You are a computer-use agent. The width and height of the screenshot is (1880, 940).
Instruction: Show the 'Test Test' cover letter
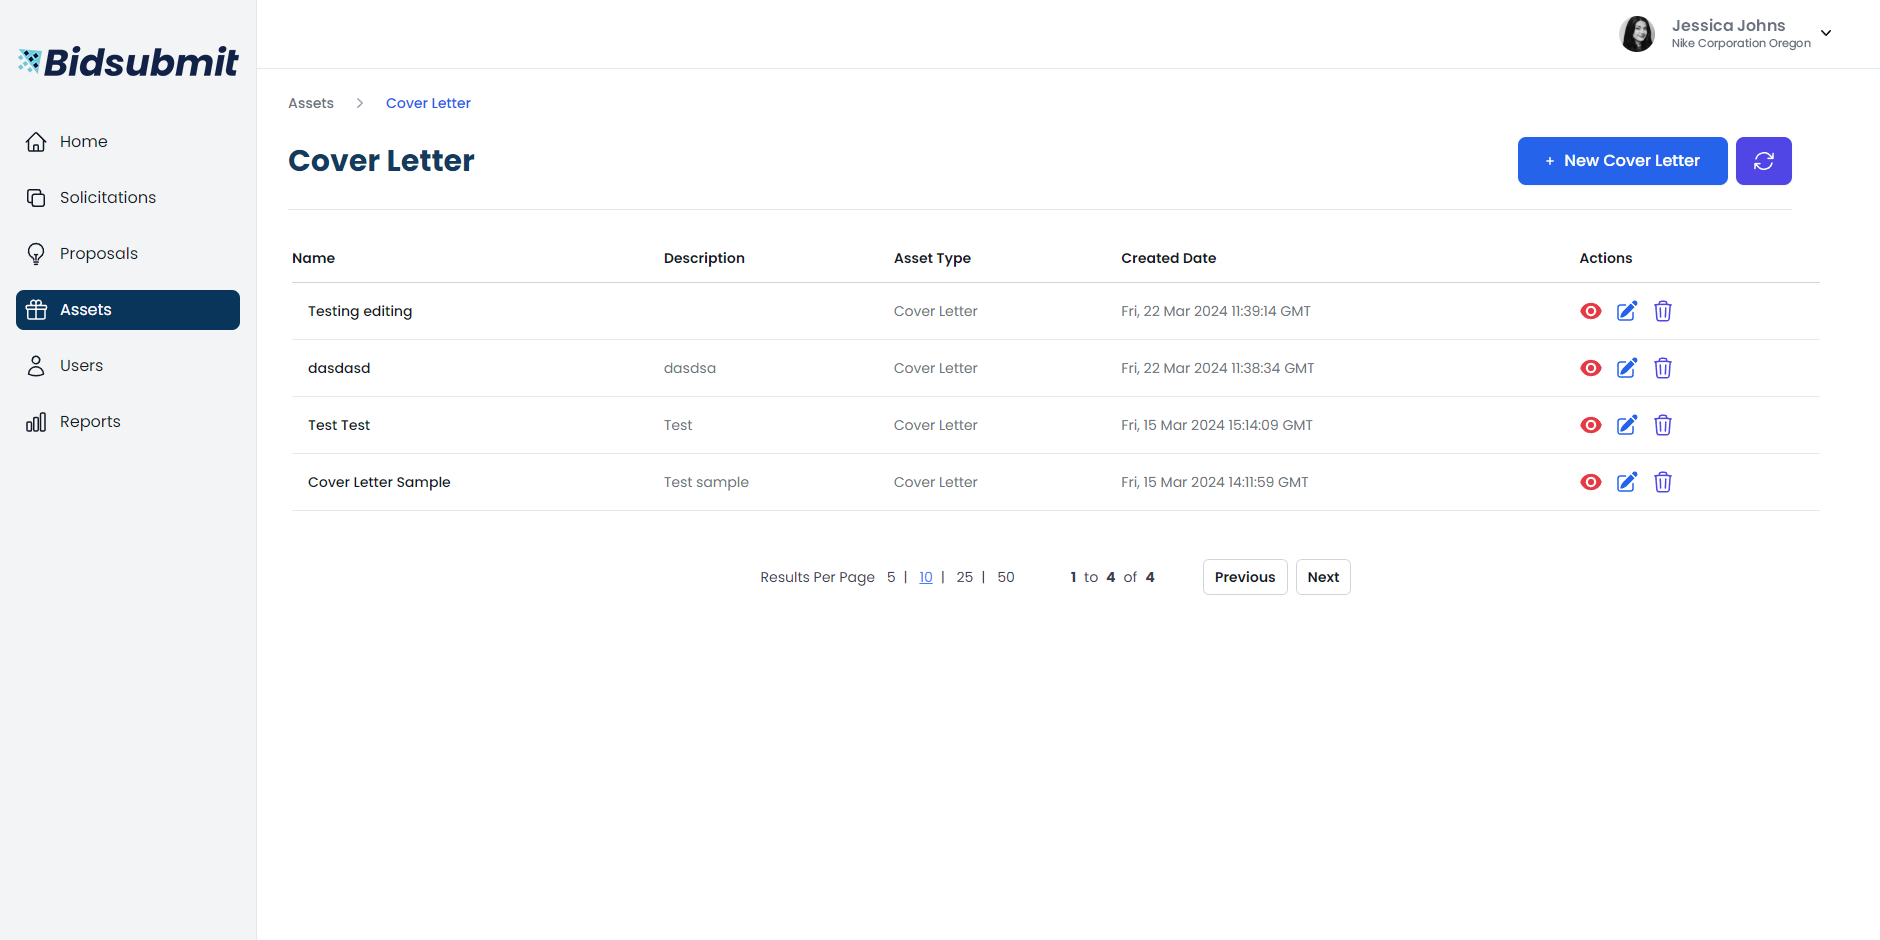point(1590,425)
